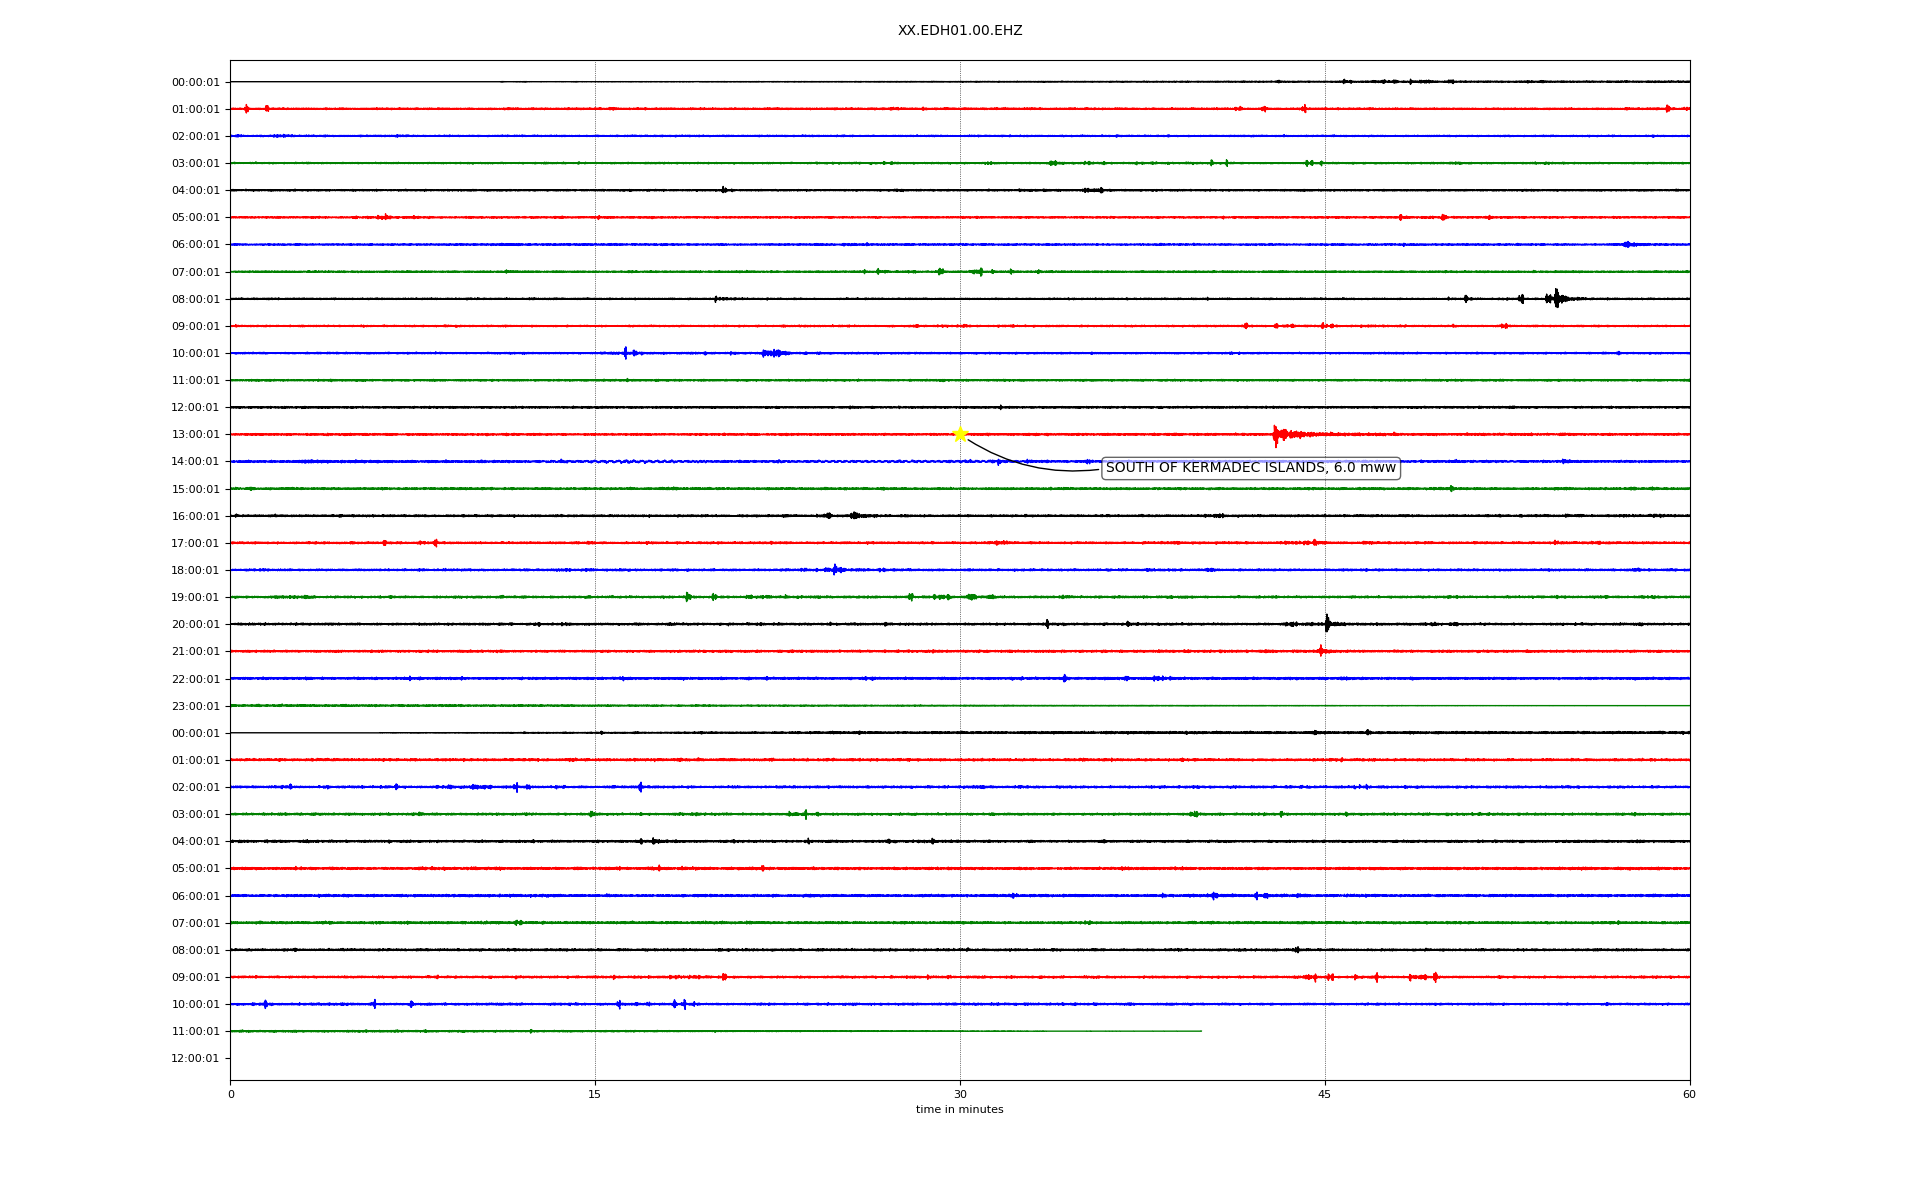Click the large red seismic burst at 13:00

tap(1276, 434)
